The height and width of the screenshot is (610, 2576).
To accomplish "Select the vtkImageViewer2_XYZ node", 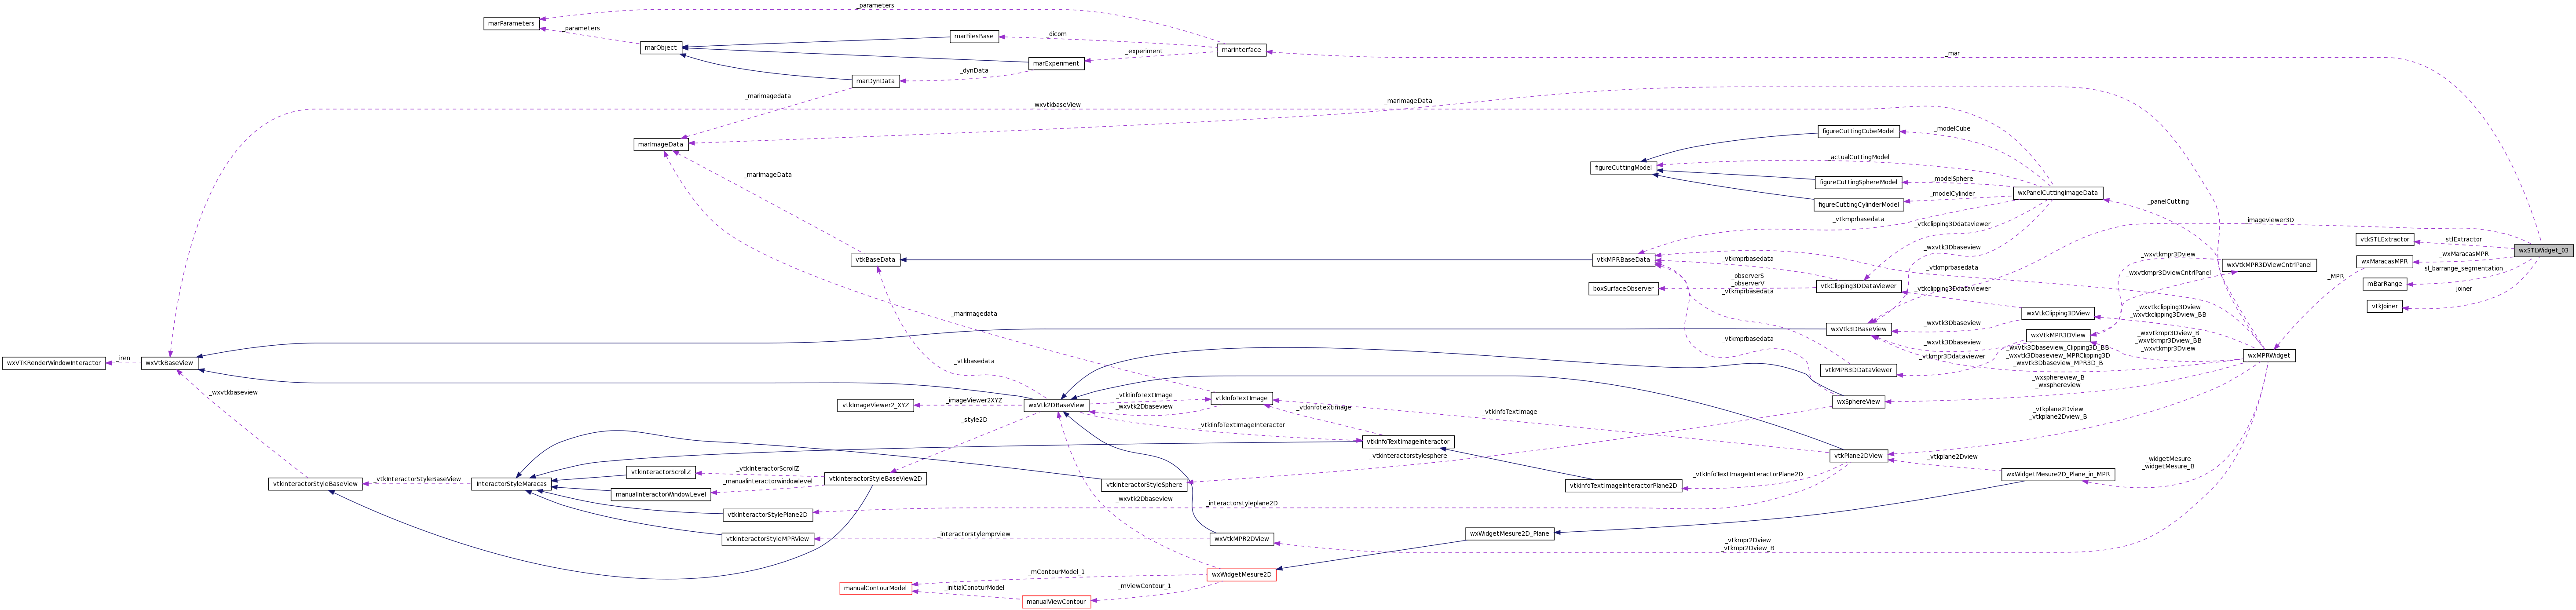I will click(x=875, y=405).
